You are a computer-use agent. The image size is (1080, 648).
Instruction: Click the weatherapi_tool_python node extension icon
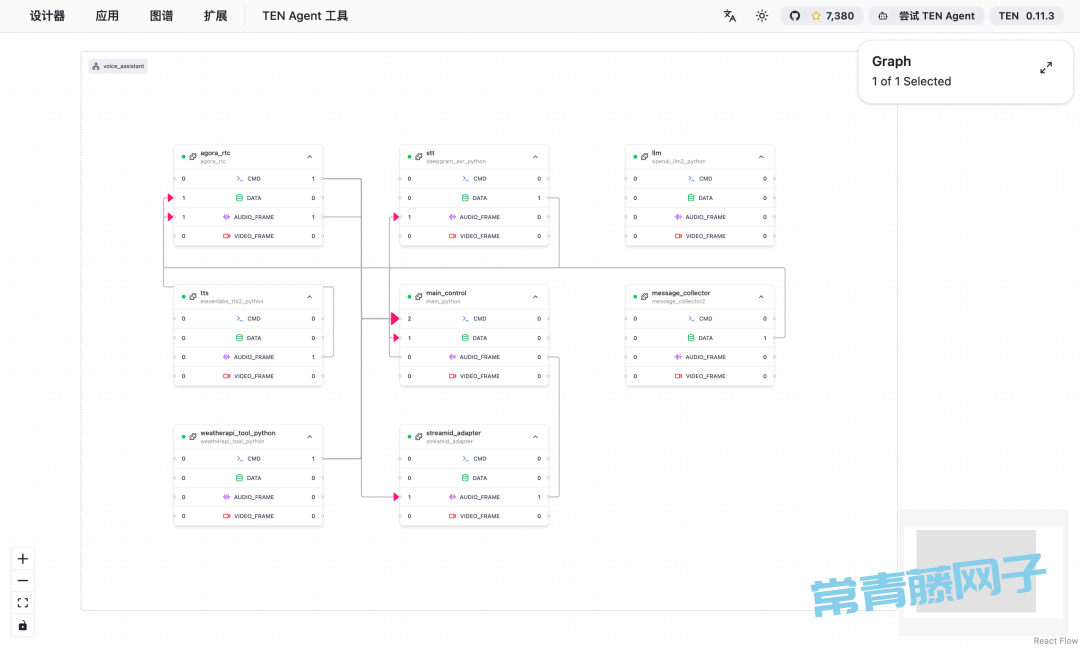193,437
